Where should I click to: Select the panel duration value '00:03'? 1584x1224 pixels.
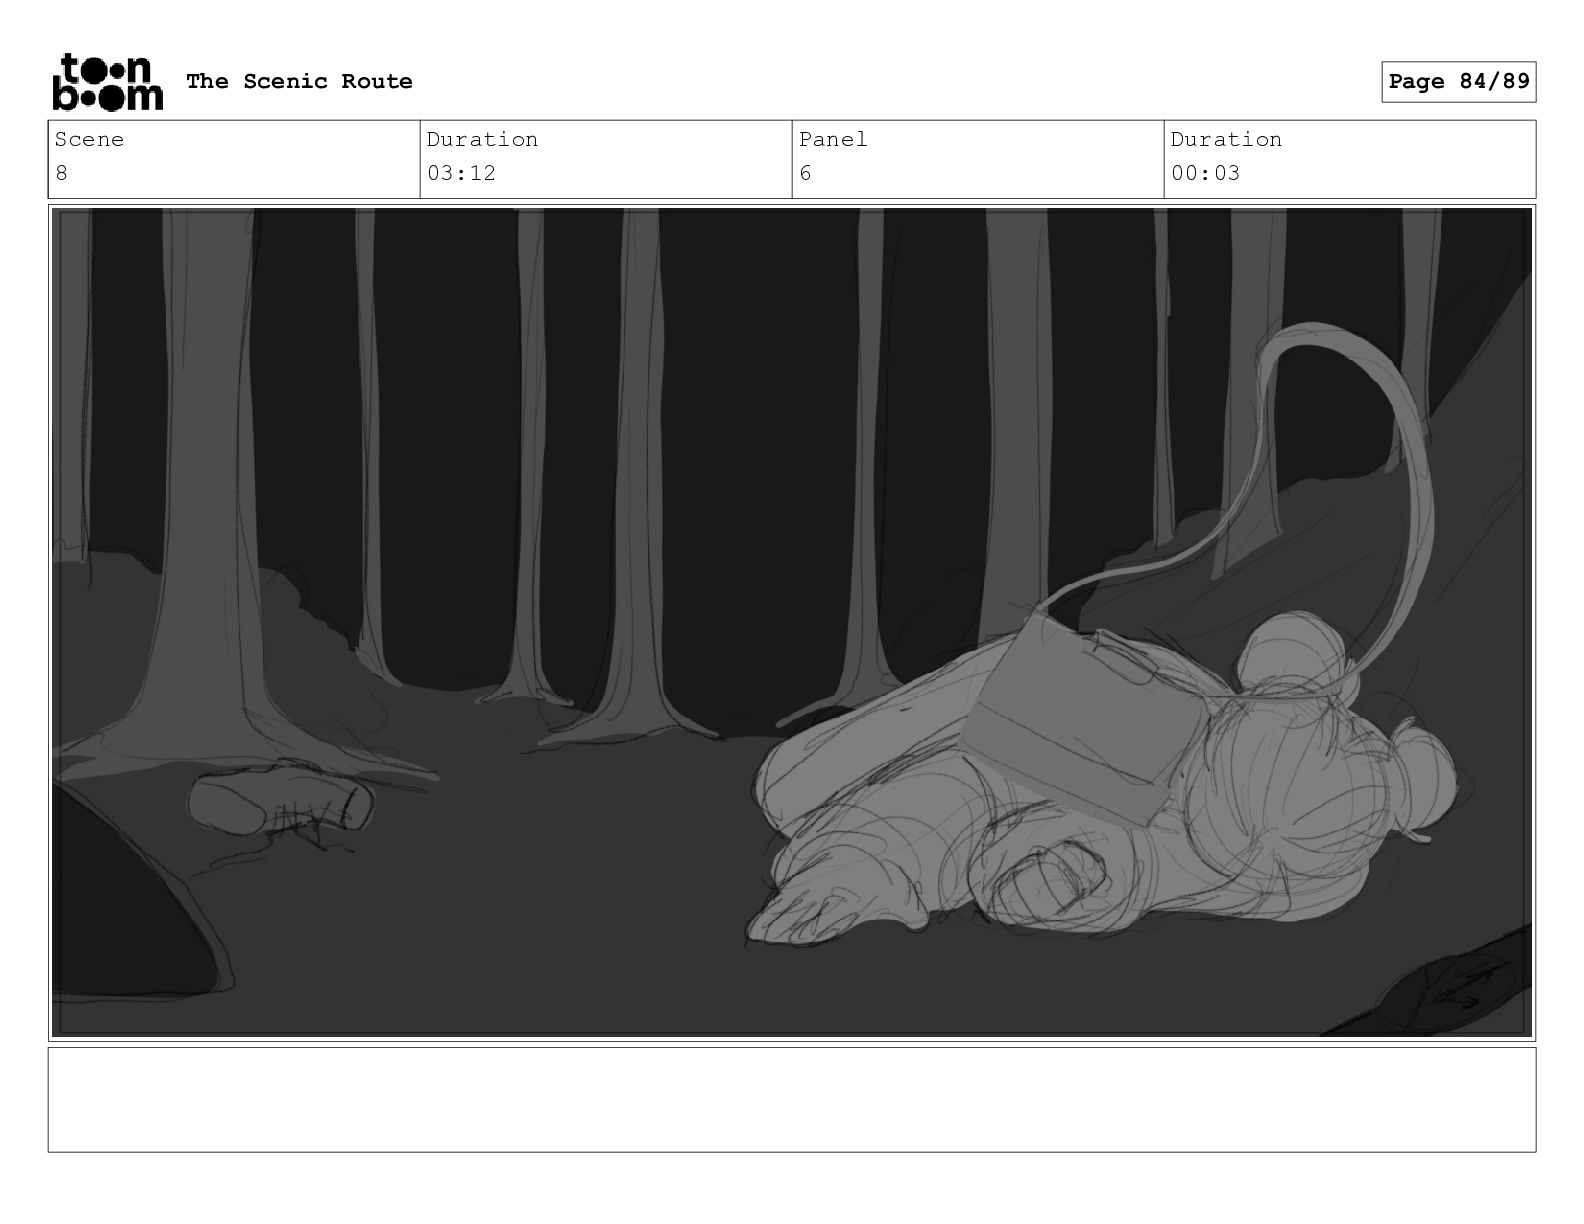point(1205,173)
